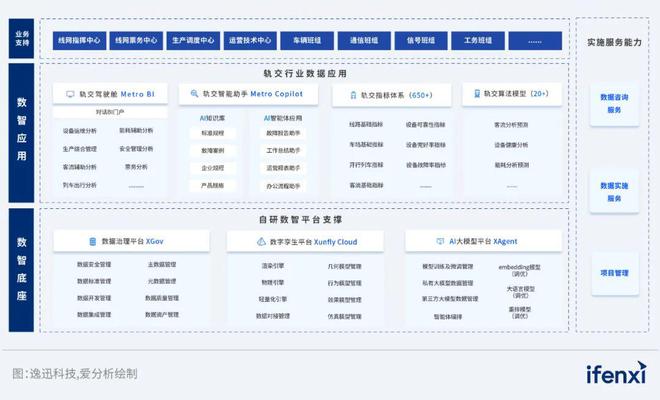Image resolution: width=660 pixels, height=400 pixels.
Task: Click the 轨交算法模型 (20+) header
Action: tap(512, 93)
